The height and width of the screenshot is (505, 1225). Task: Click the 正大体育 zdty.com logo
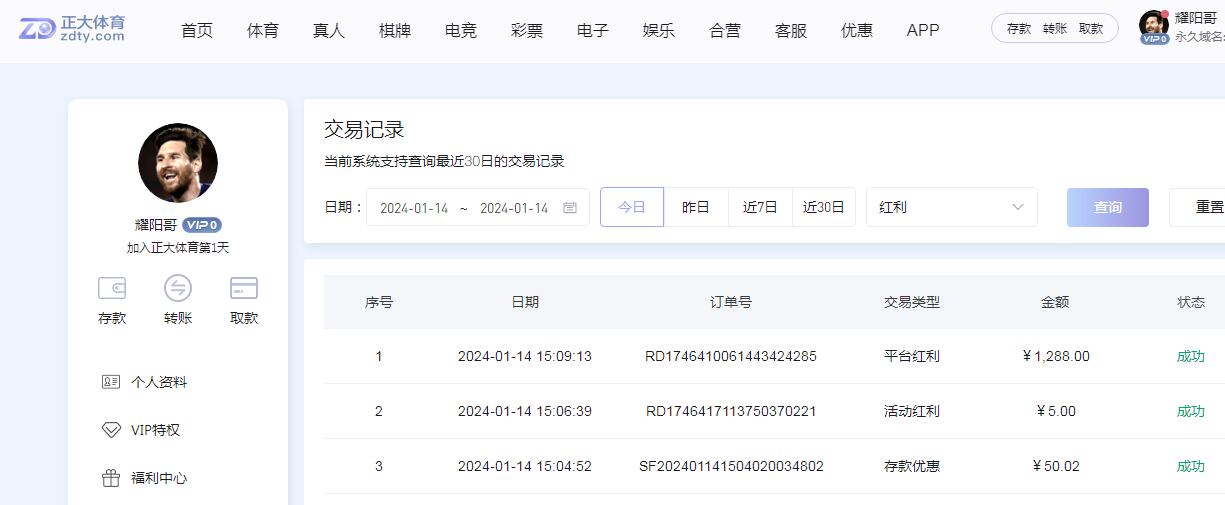tap(72, 28)
